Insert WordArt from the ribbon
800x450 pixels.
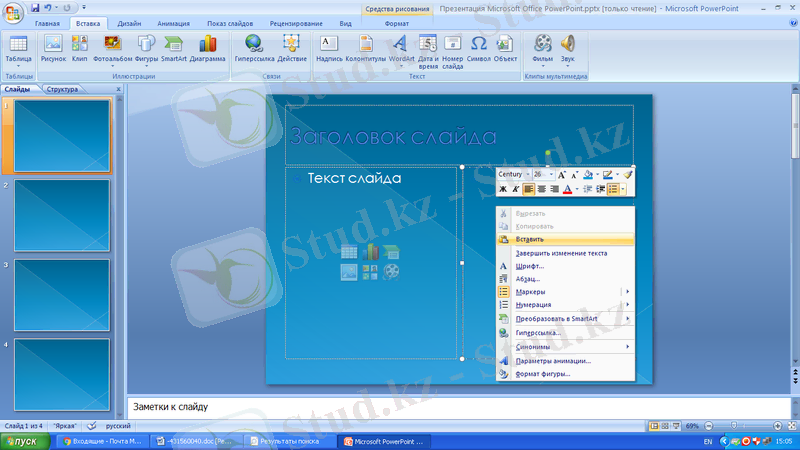tap(400, 46)
